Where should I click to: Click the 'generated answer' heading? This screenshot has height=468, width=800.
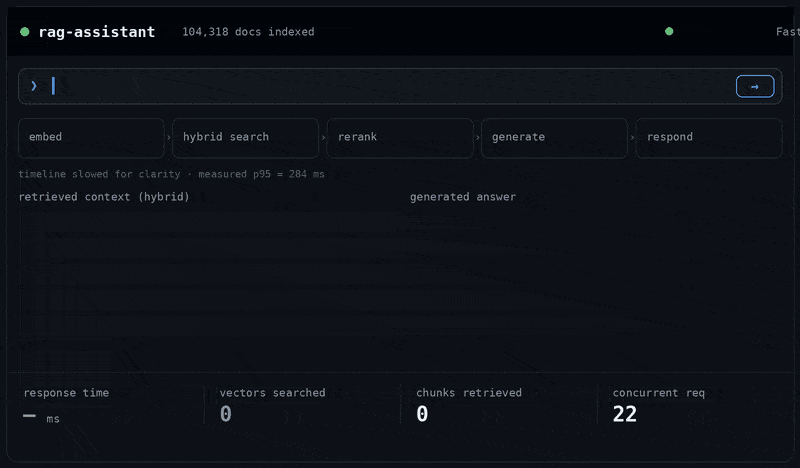[x=463, y=197]
